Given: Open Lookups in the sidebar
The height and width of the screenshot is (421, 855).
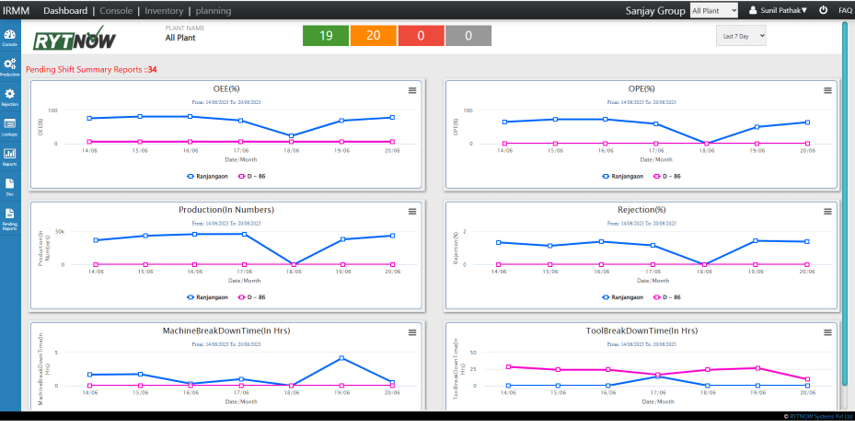Looking at the screenshot, I should [9, 126].
